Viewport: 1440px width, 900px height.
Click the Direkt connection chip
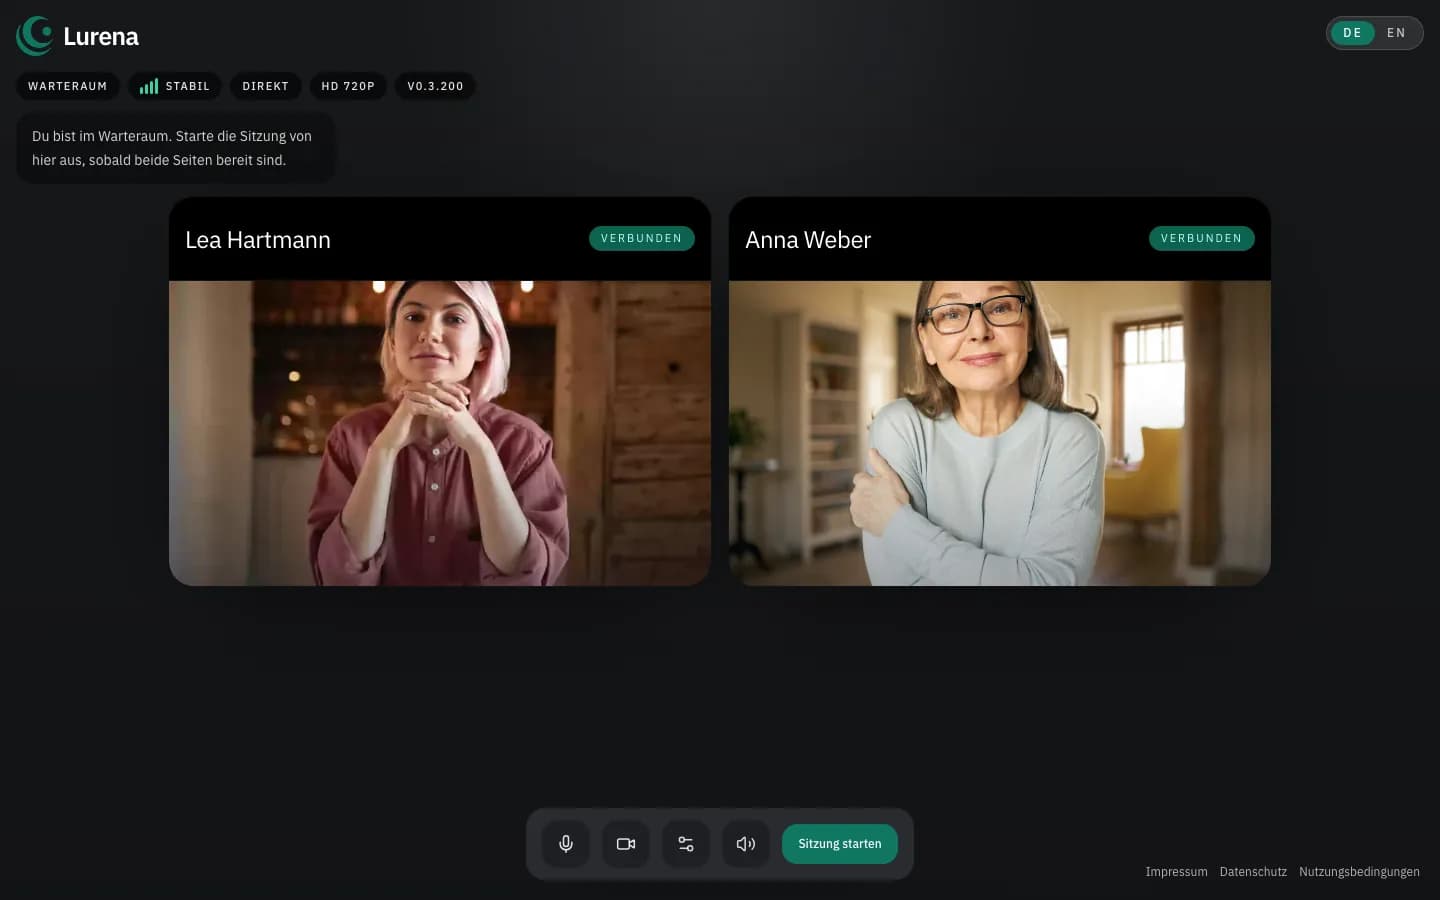click(265, 87)
